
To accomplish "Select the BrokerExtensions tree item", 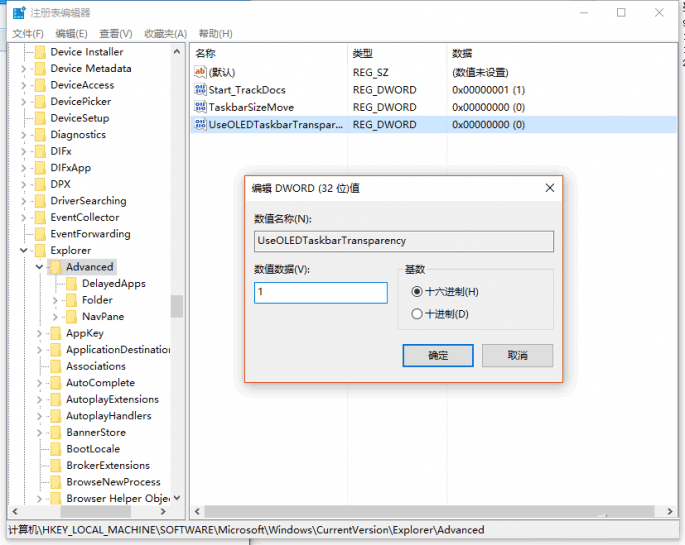I will tap(108, 466).
